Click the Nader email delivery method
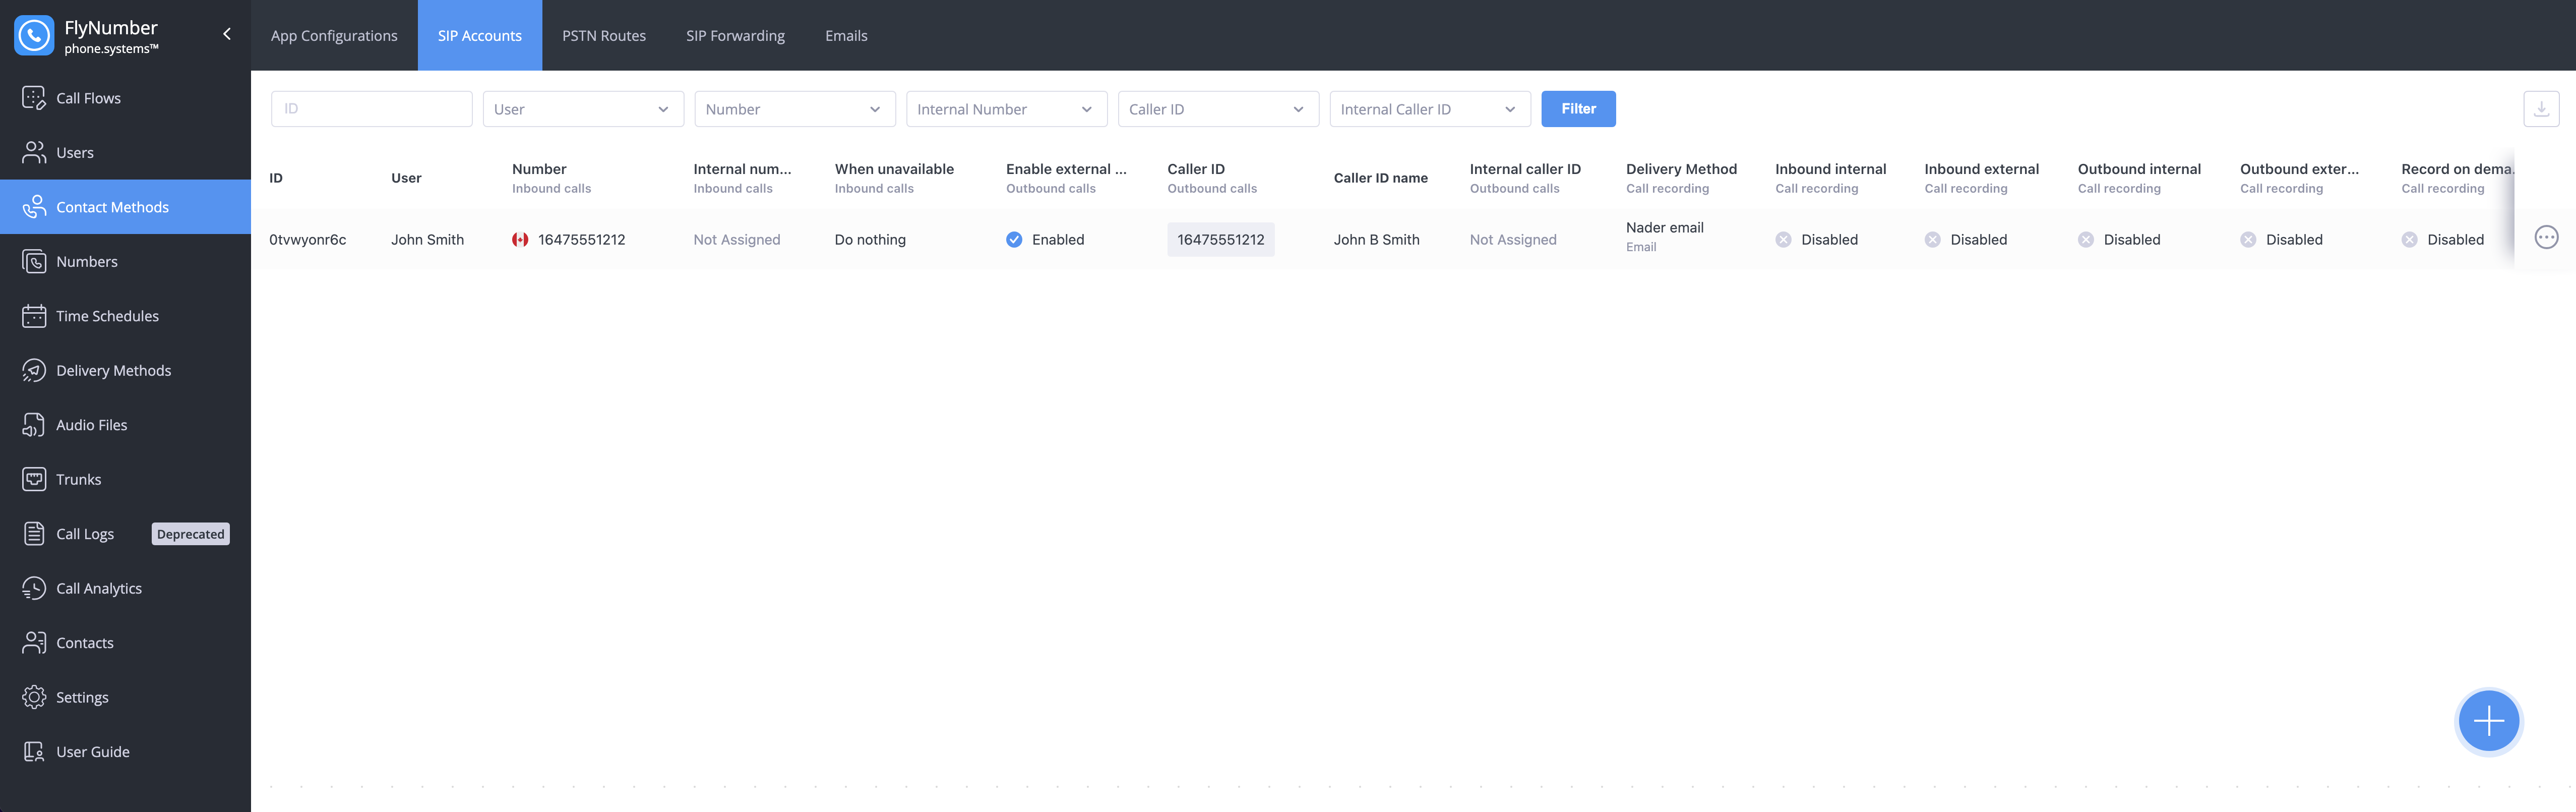 pos(1664,228)
